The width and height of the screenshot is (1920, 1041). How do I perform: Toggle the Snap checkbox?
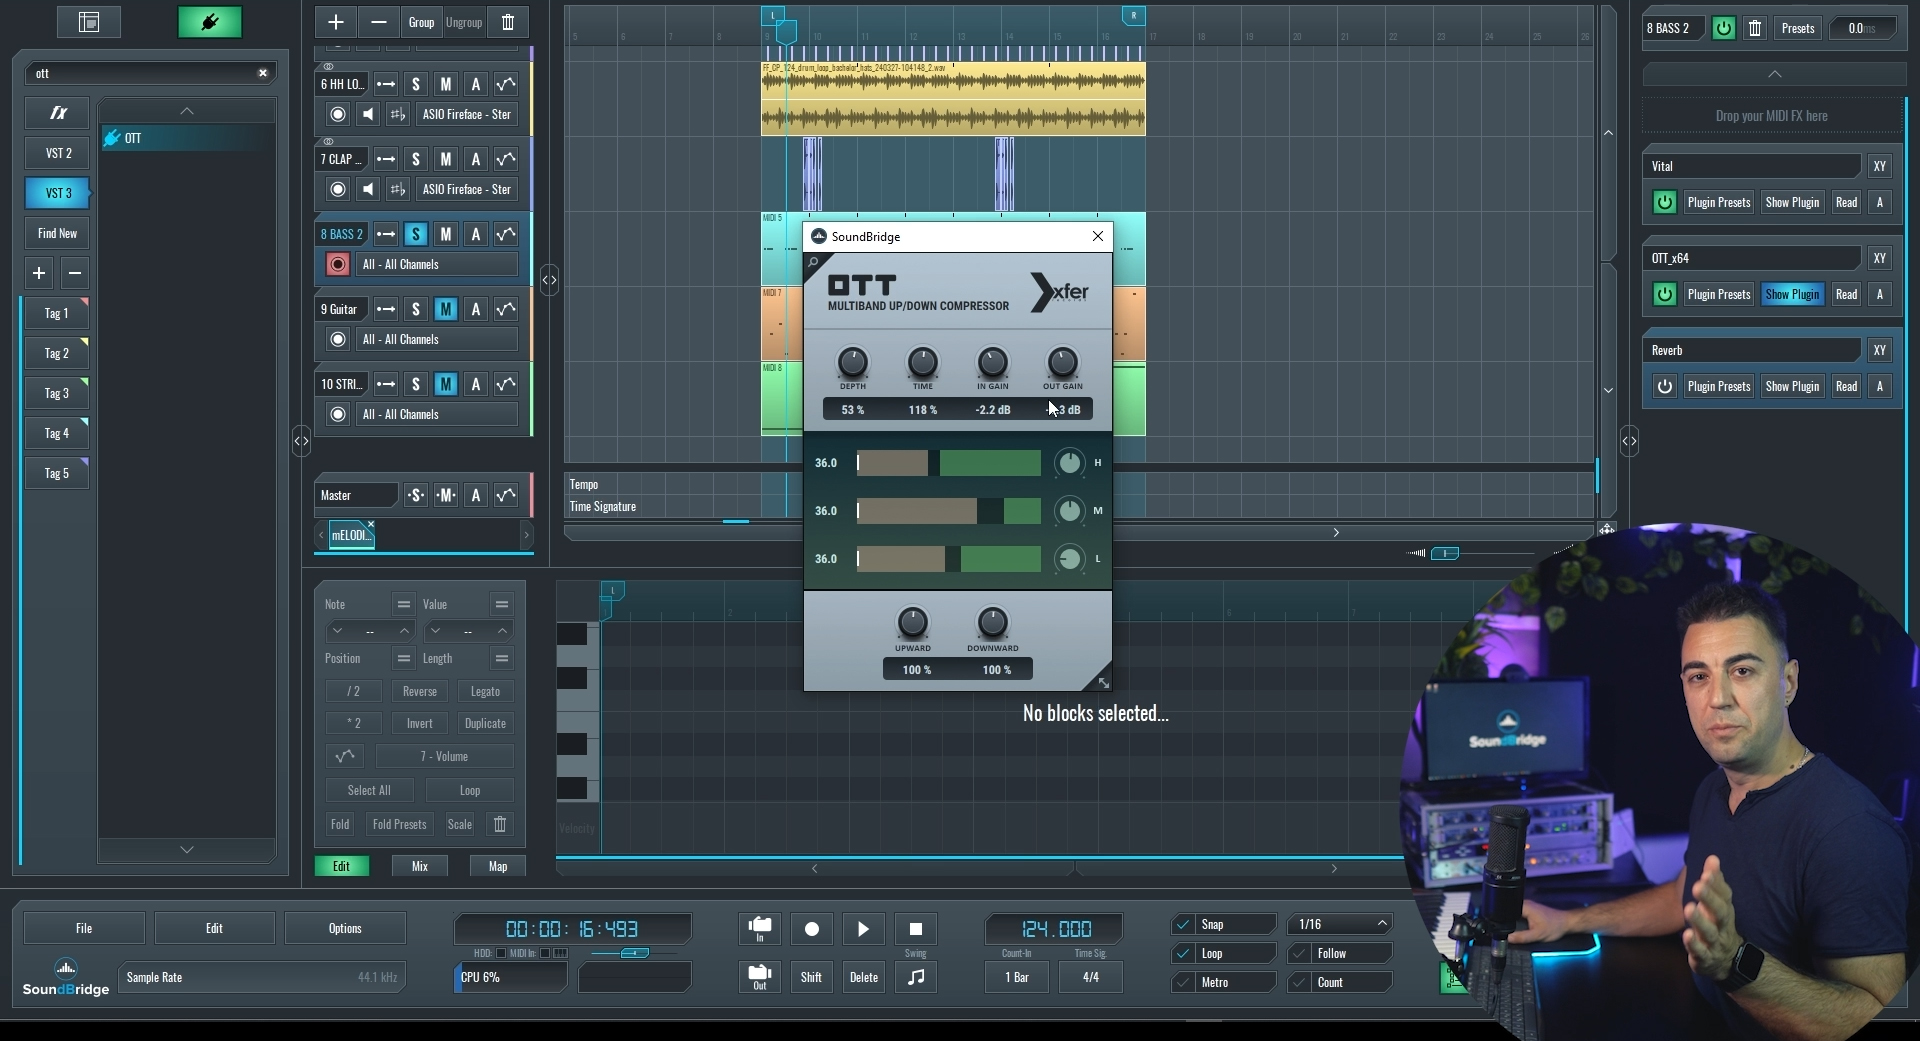[1183, 924]
